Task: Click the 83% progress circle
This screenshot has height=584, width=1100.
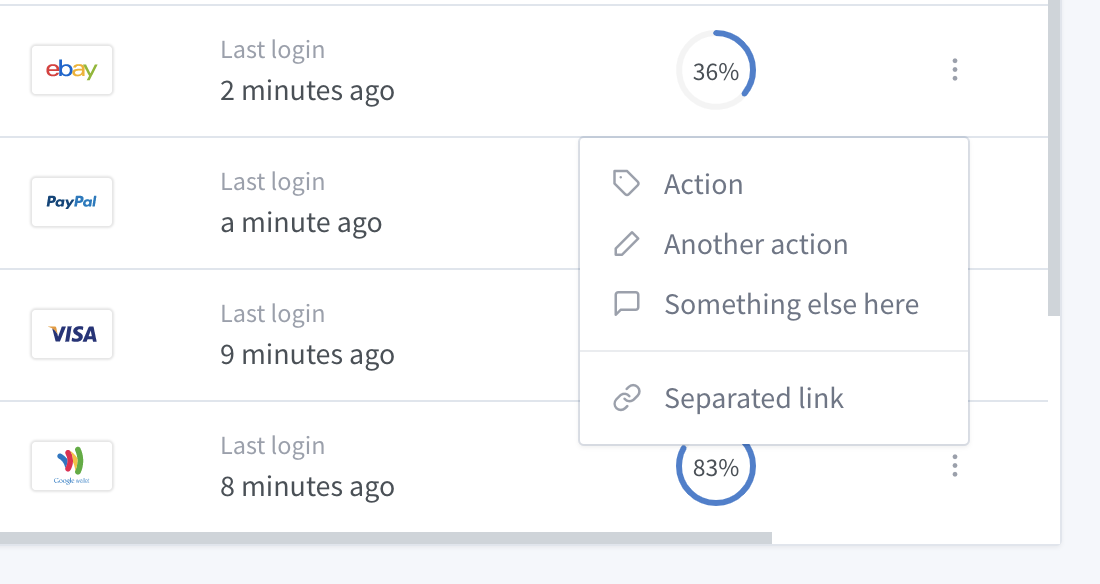Action: [715, 465]
